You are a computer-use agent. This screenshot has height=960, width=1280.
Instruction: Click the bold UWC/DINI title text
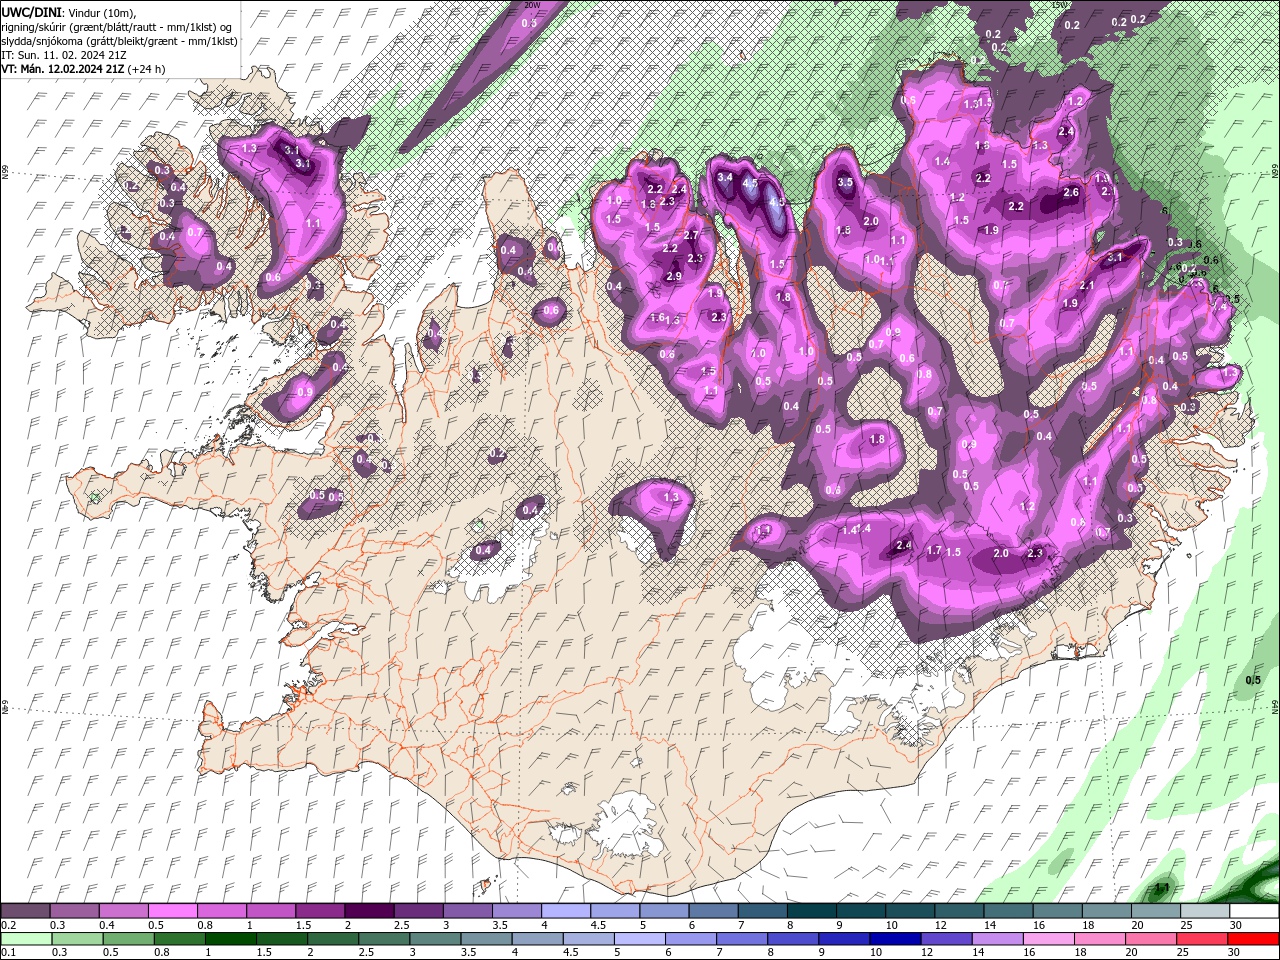(x=32, y=11)
